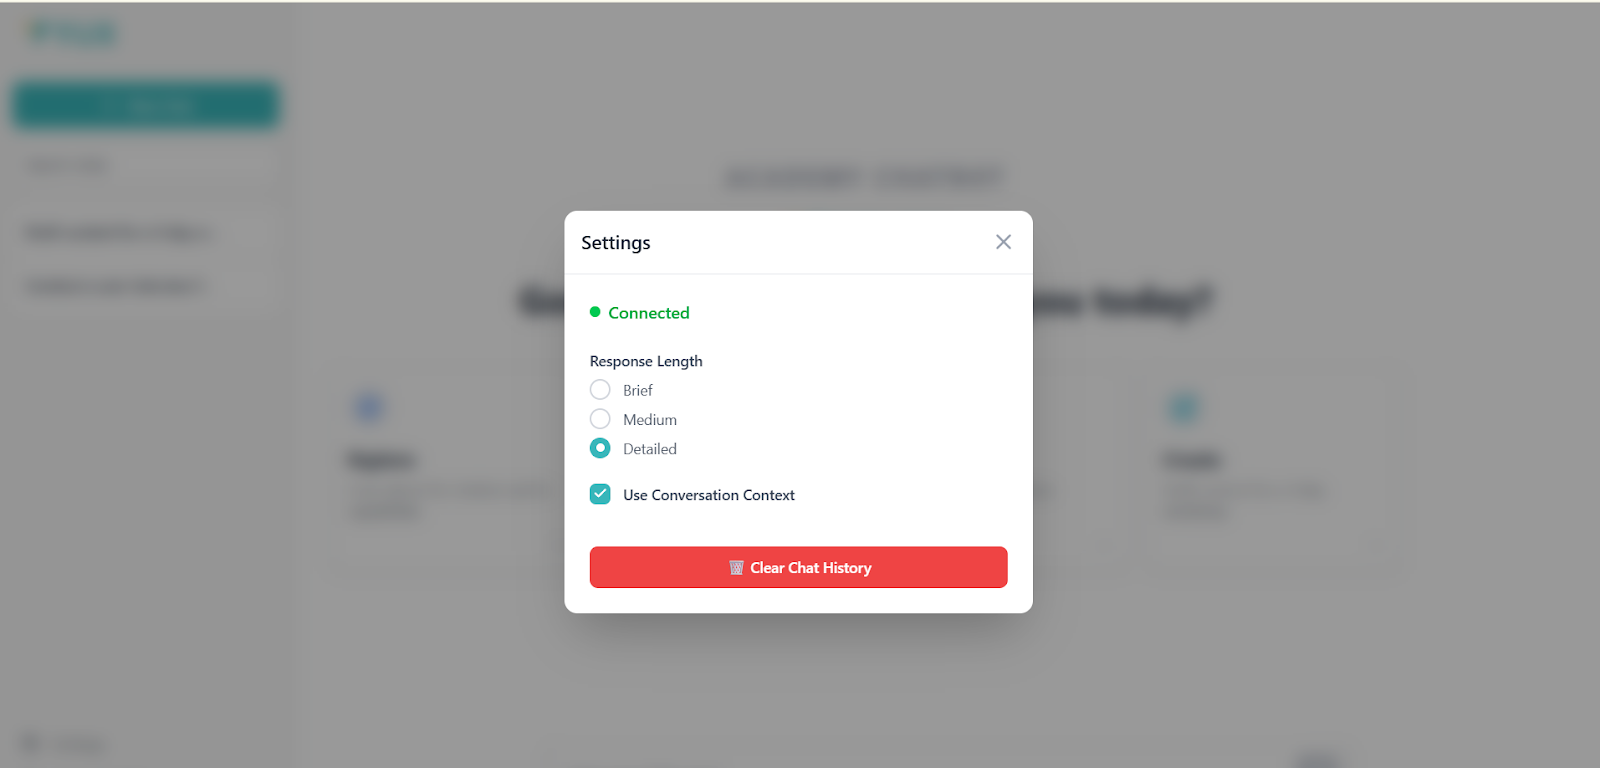This screenshot has width=1600, height=768.
Task: Select the Brief response length radio
Action: click(600, 390)
